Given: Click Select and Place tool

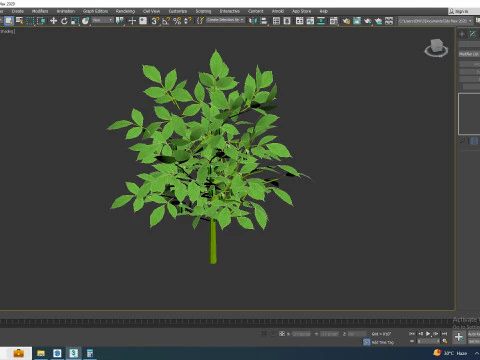Looking at the screenshot, I should 86,21.
